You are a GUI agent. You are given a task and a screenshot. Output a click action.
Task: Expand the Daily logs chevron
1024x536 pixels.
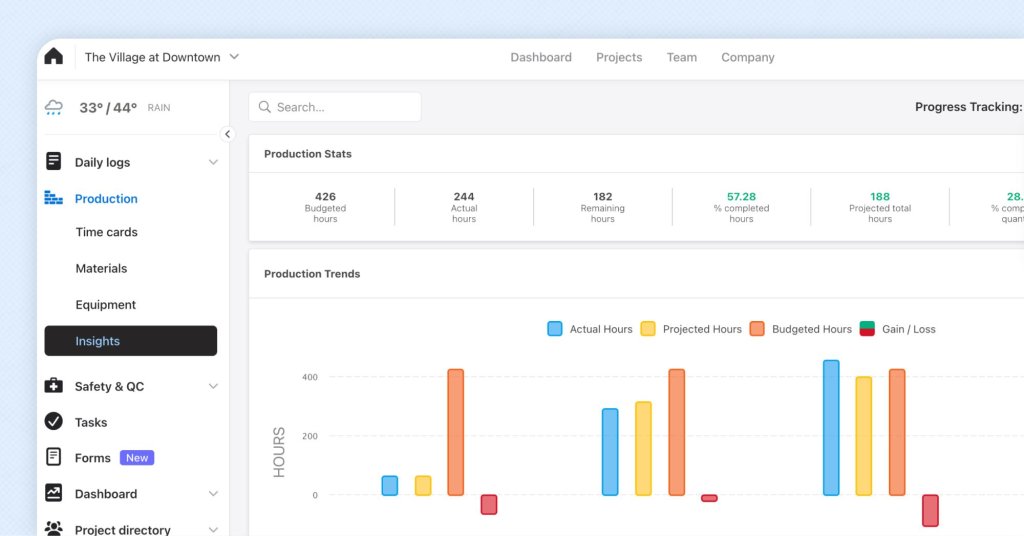pos(213,162)
